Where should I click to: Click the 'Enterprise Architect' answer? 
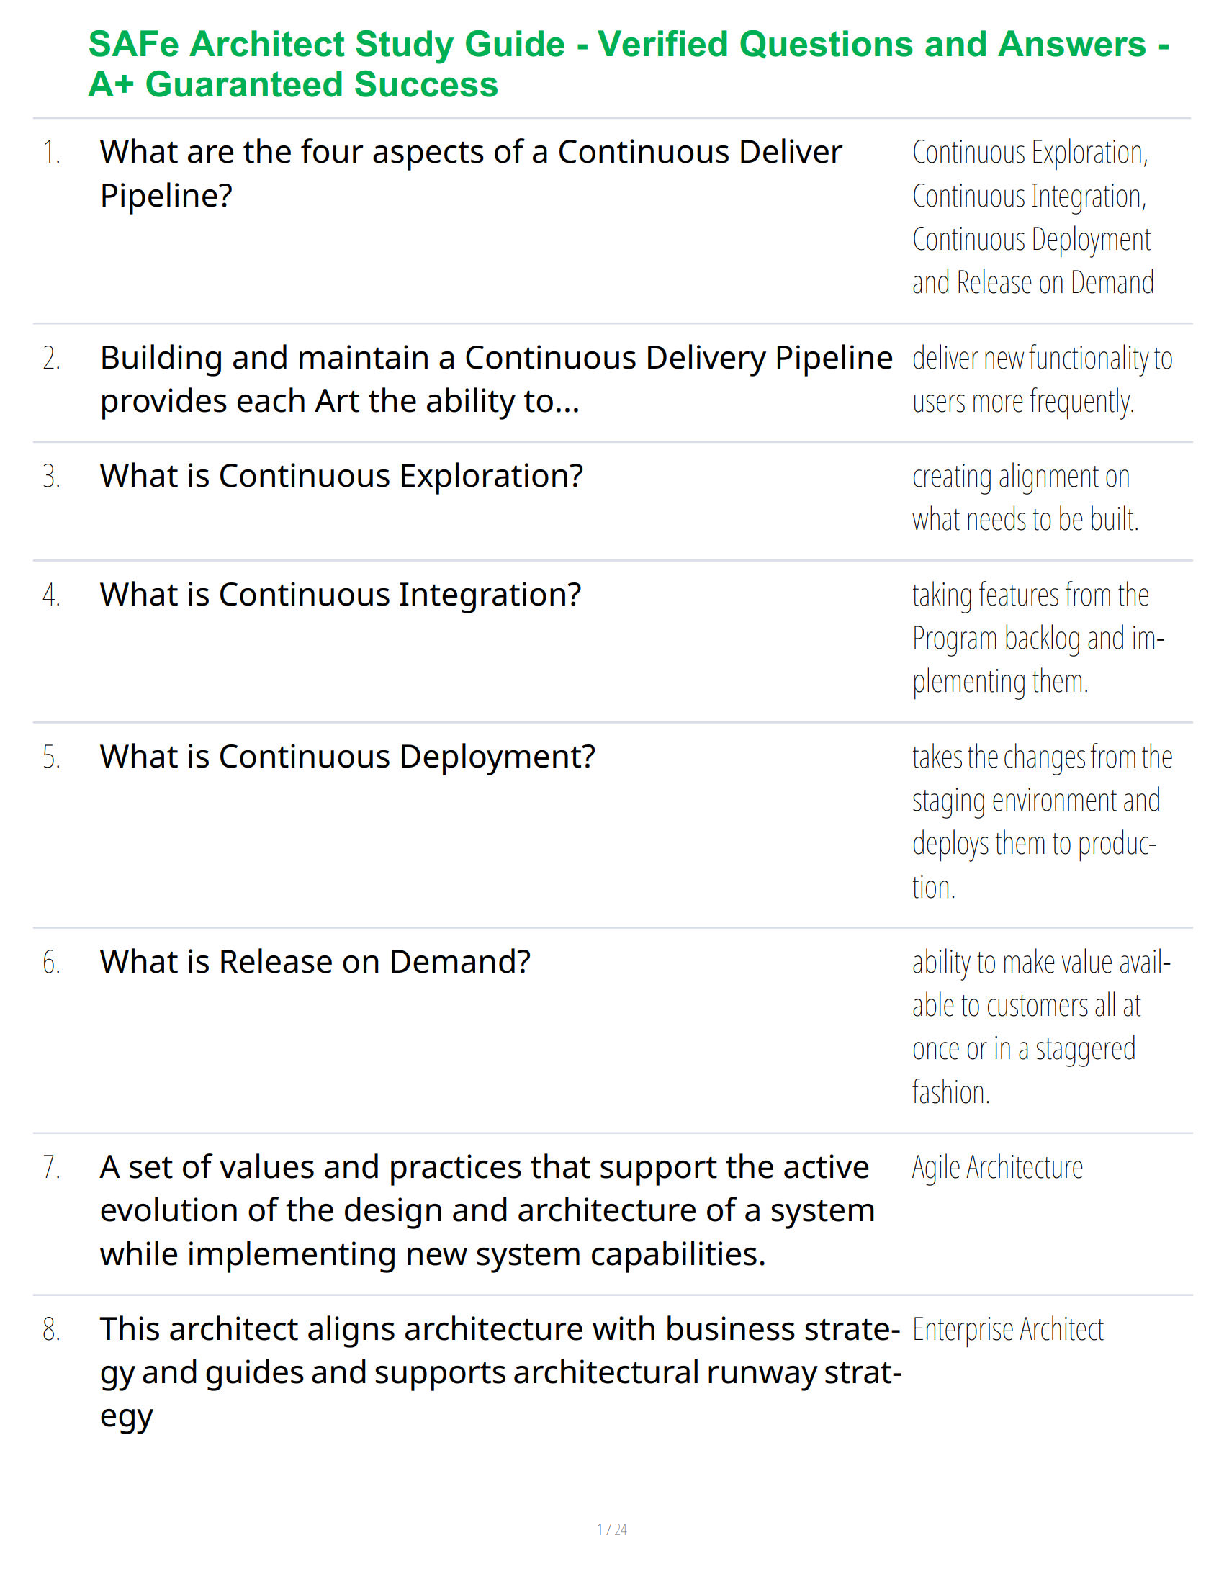point(1008,1330)
